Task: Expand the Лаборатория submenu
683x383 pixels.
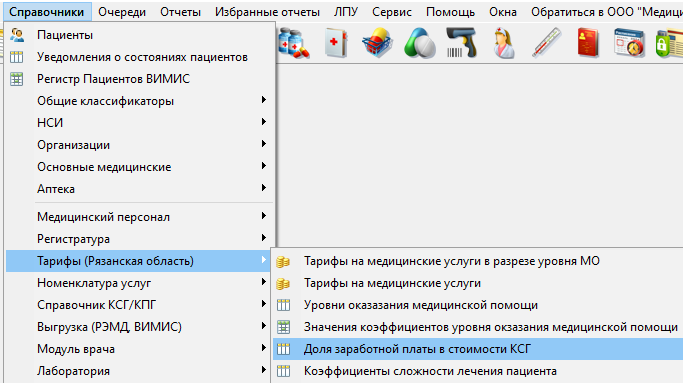Action: [x=139, y=371]
